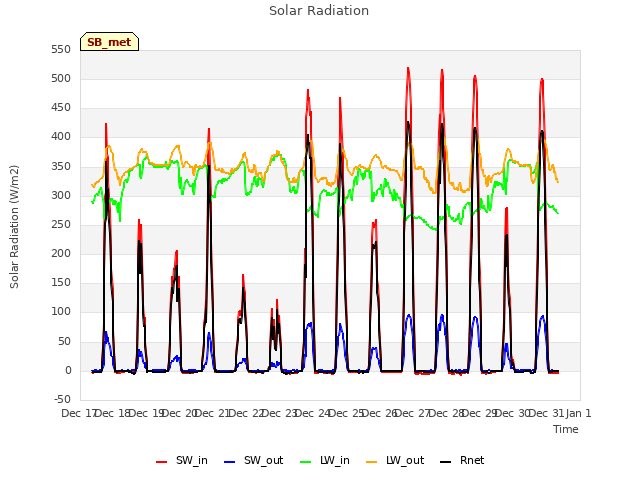Viewport: 640px width, 480px height.
Task: Click the Time x-axis label
Action: point(566,429)
